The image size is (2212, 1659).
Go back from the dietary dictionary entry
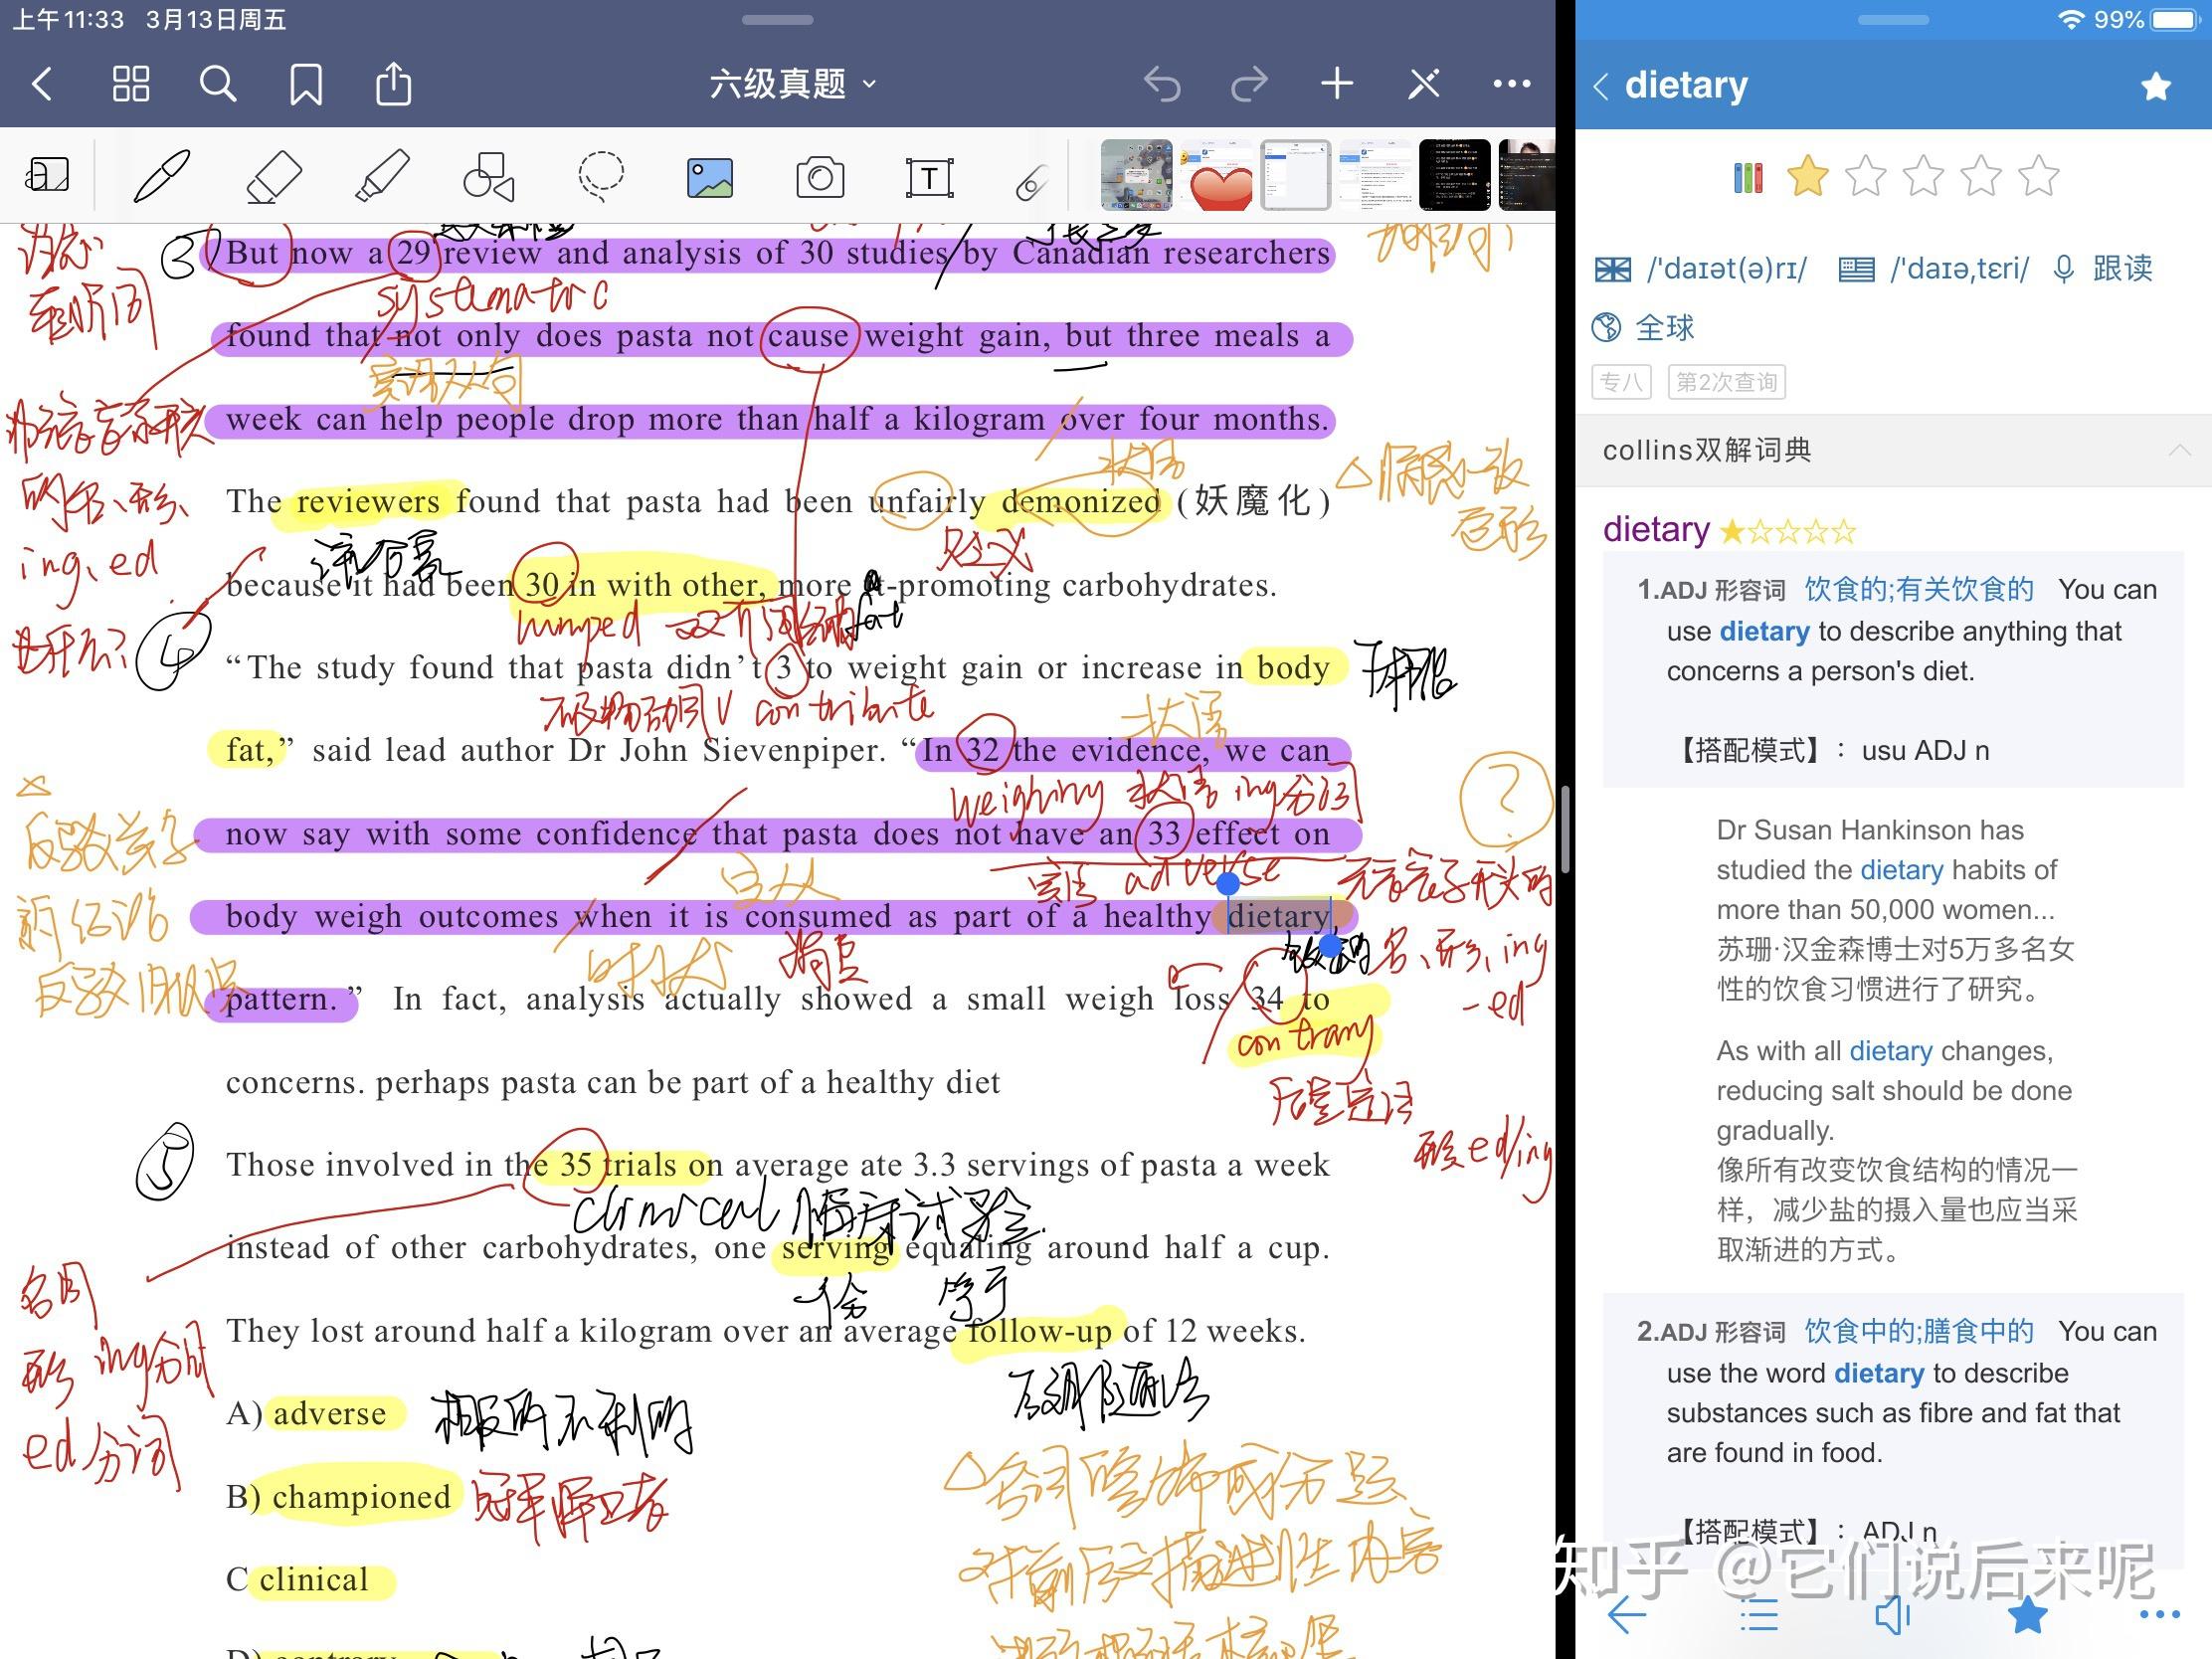[x=1602, y=86]
